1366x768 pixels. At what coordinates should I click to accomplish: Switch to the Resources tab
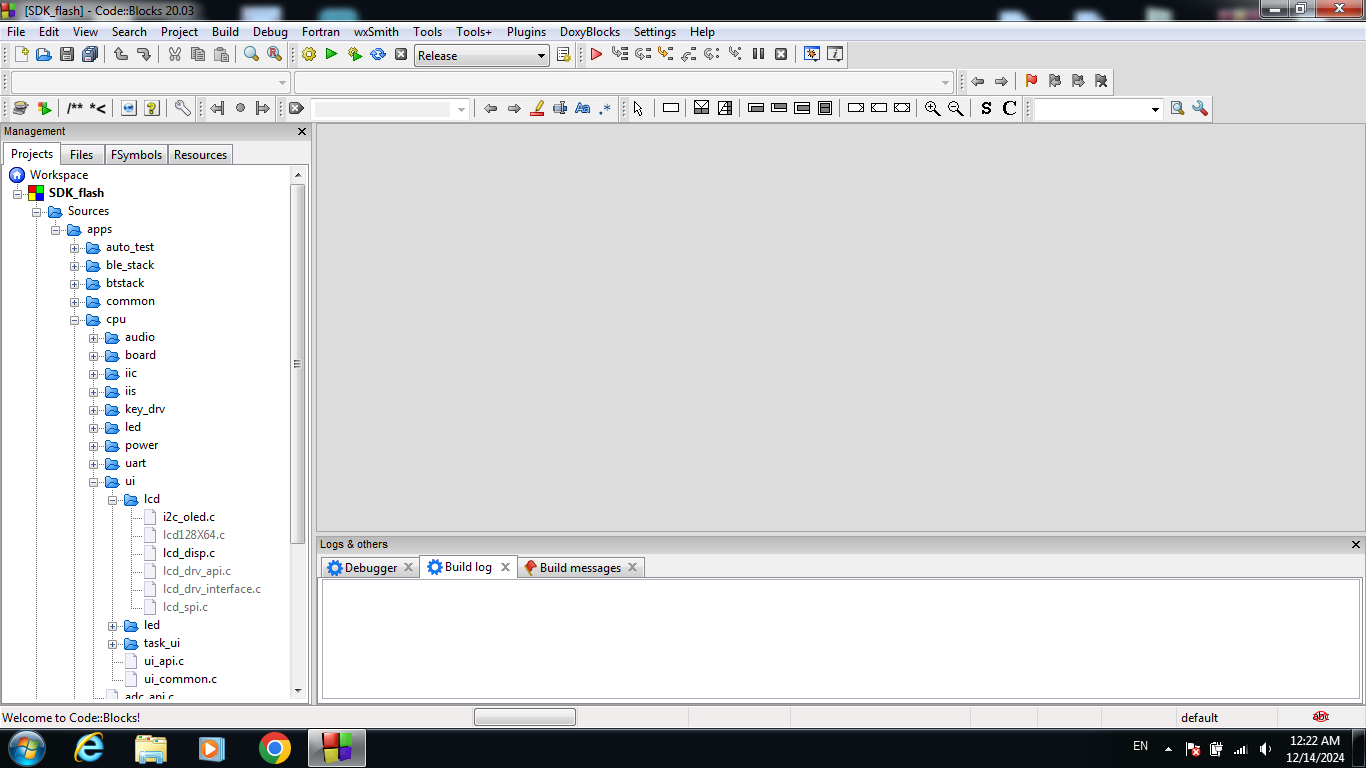click(x=200, y=155)
